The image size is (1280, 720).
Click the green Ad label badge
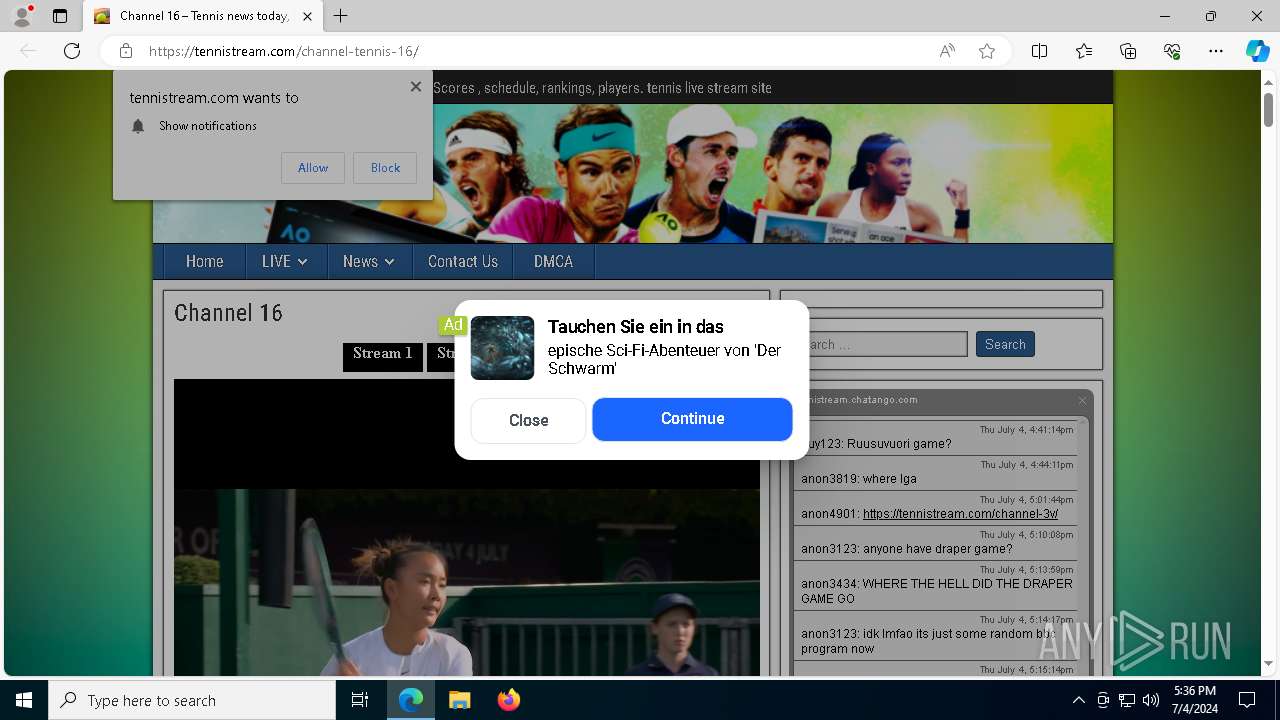(x=453, y=325)
